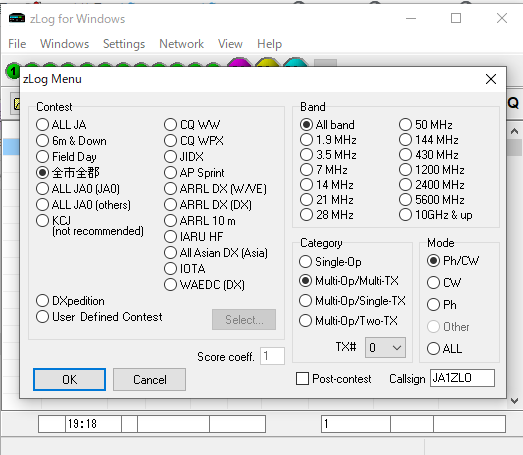Click green toolbar button number 1
Viewport: 523px width, 455px height.
pos(13,71)
